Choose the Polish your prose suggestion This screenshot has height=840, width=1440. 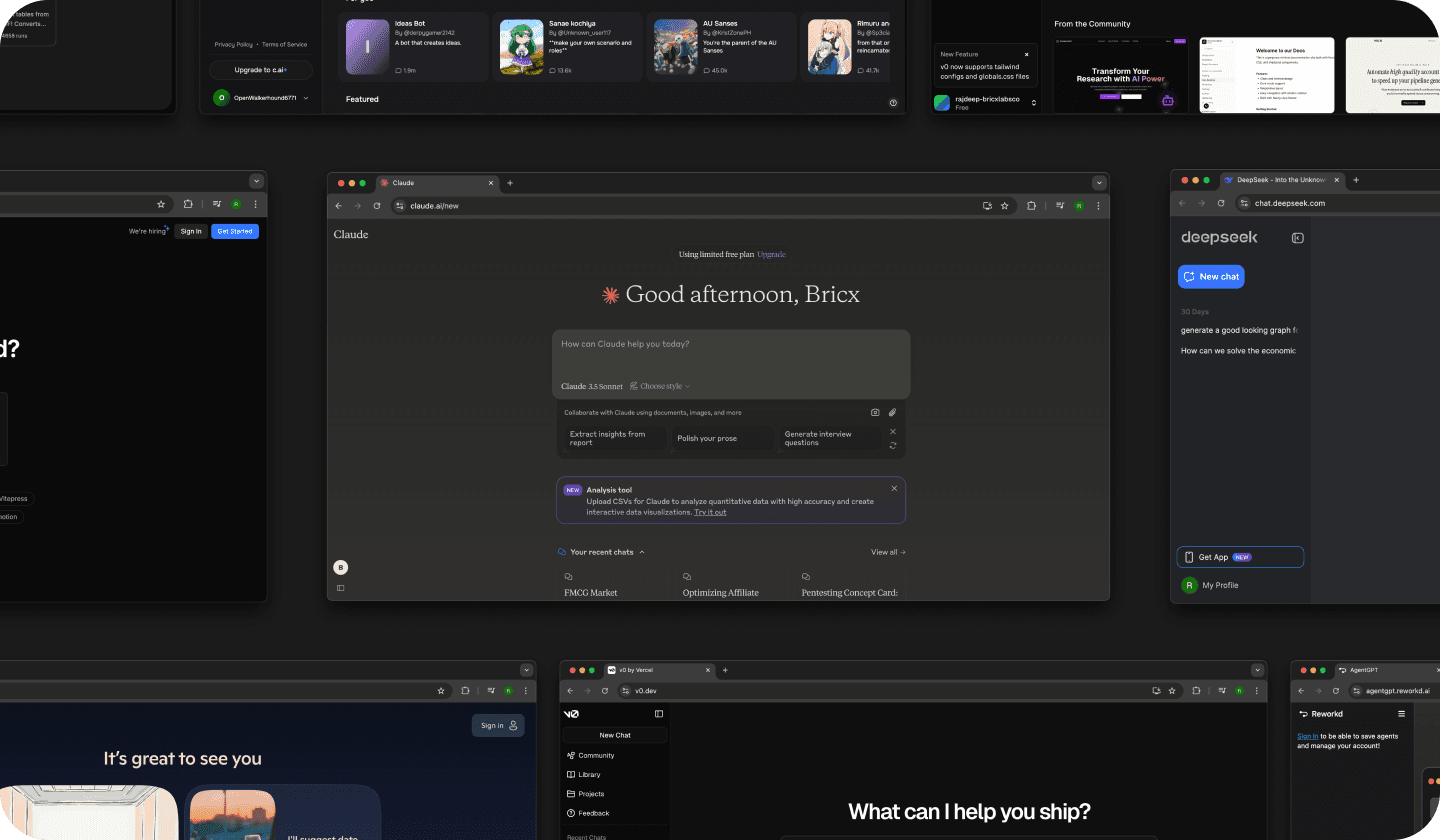click(x=722, y=438)
